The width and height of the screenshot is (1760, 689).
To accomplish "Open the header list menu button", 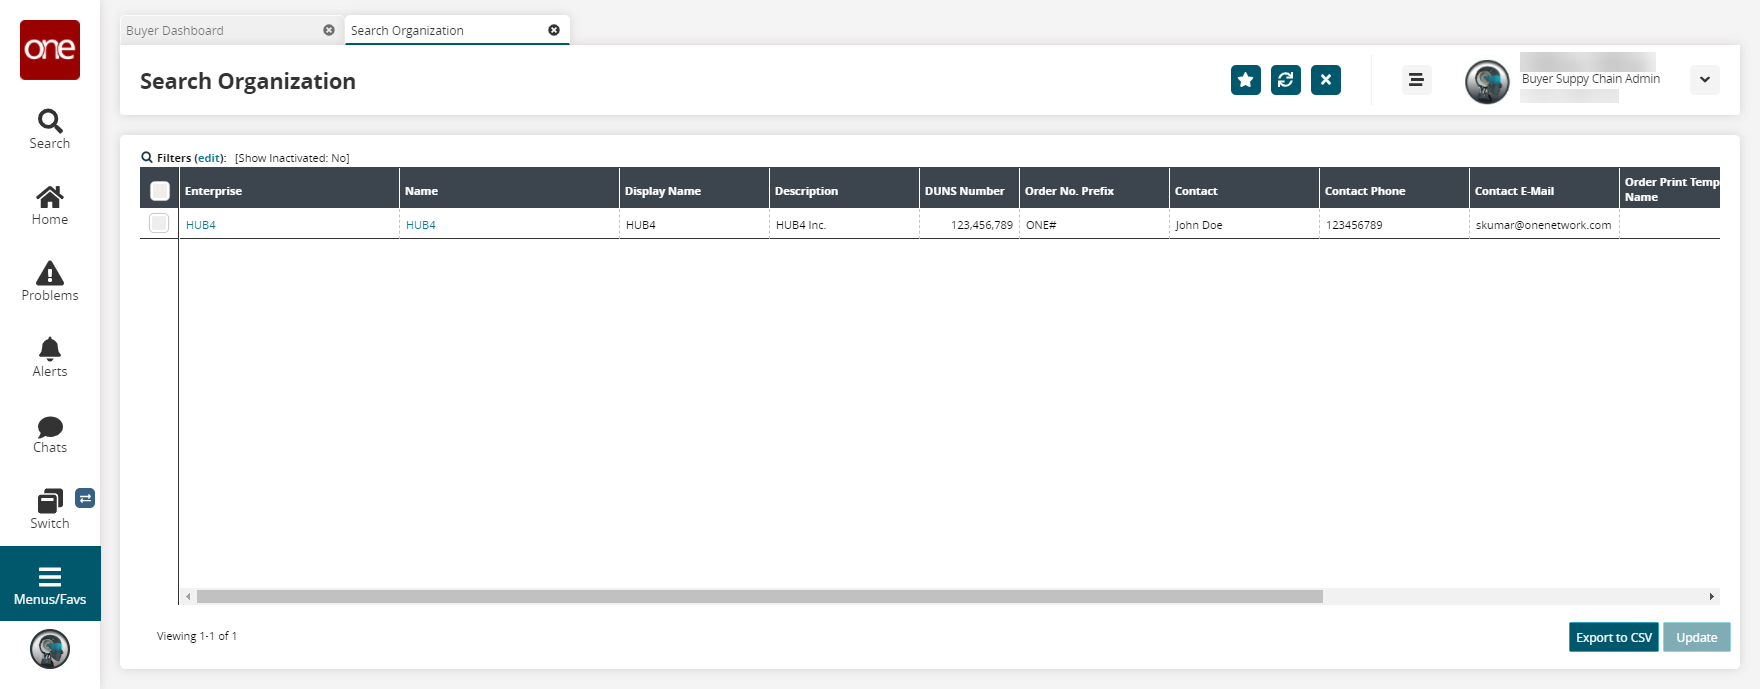I will tap(1416, 80).
